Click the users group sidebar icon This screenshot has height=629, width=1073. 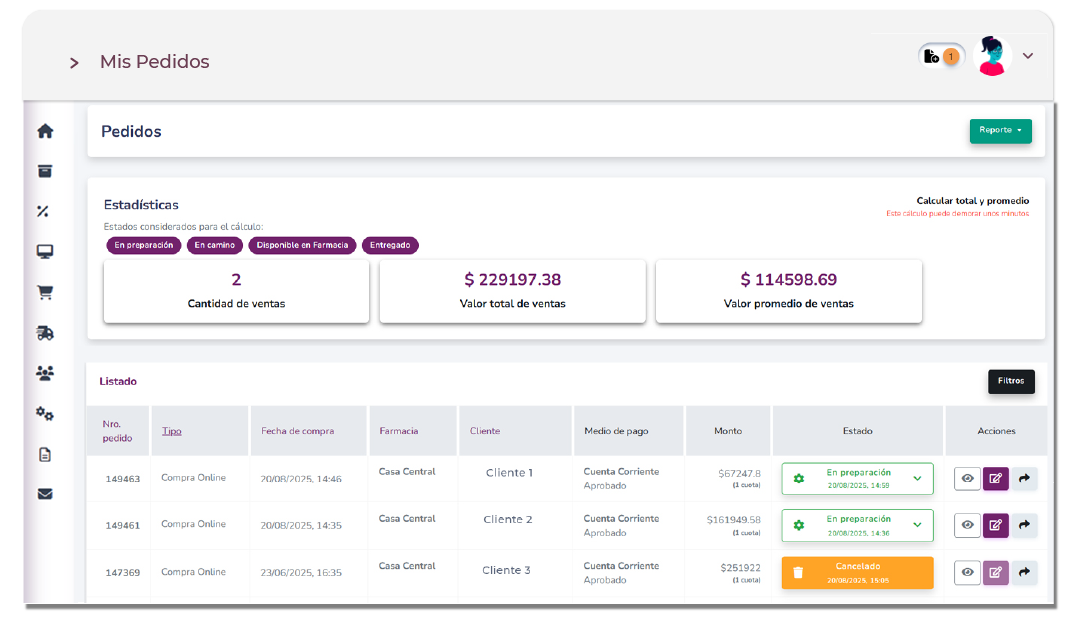click(45, 373)
